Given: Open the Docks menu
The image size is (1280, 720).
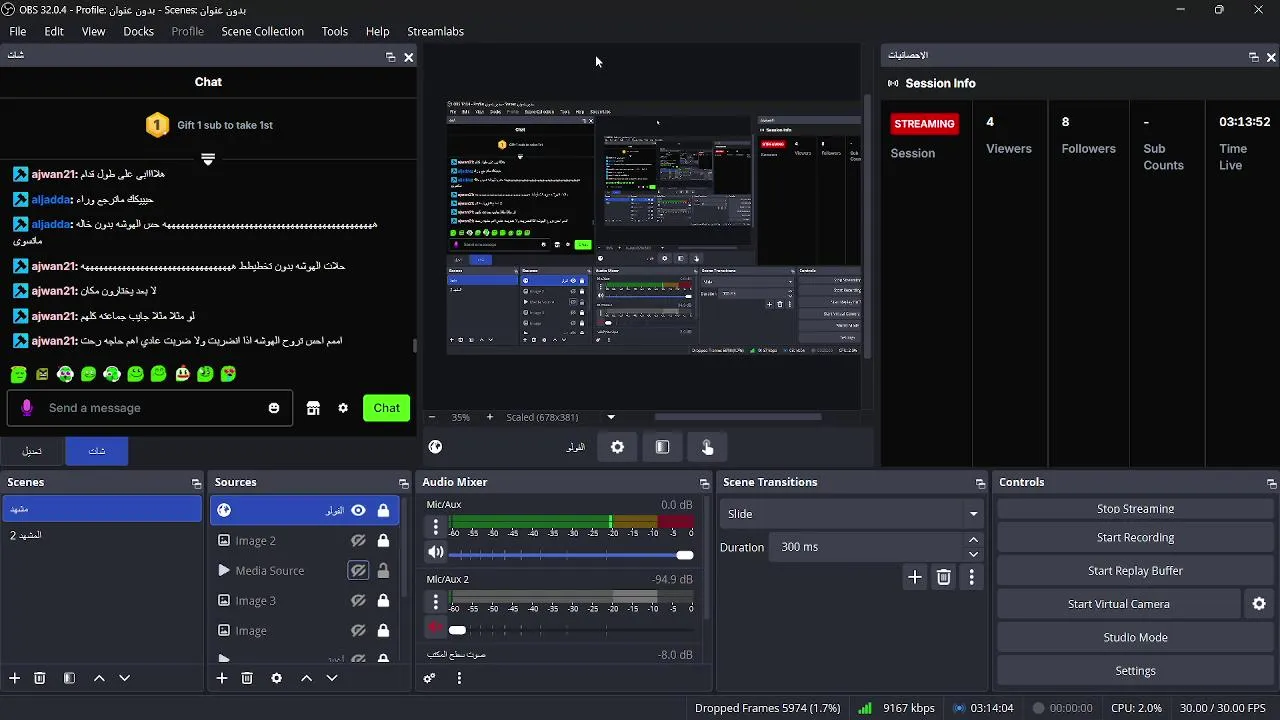Looking at the screenshot, I should point(138,31).
